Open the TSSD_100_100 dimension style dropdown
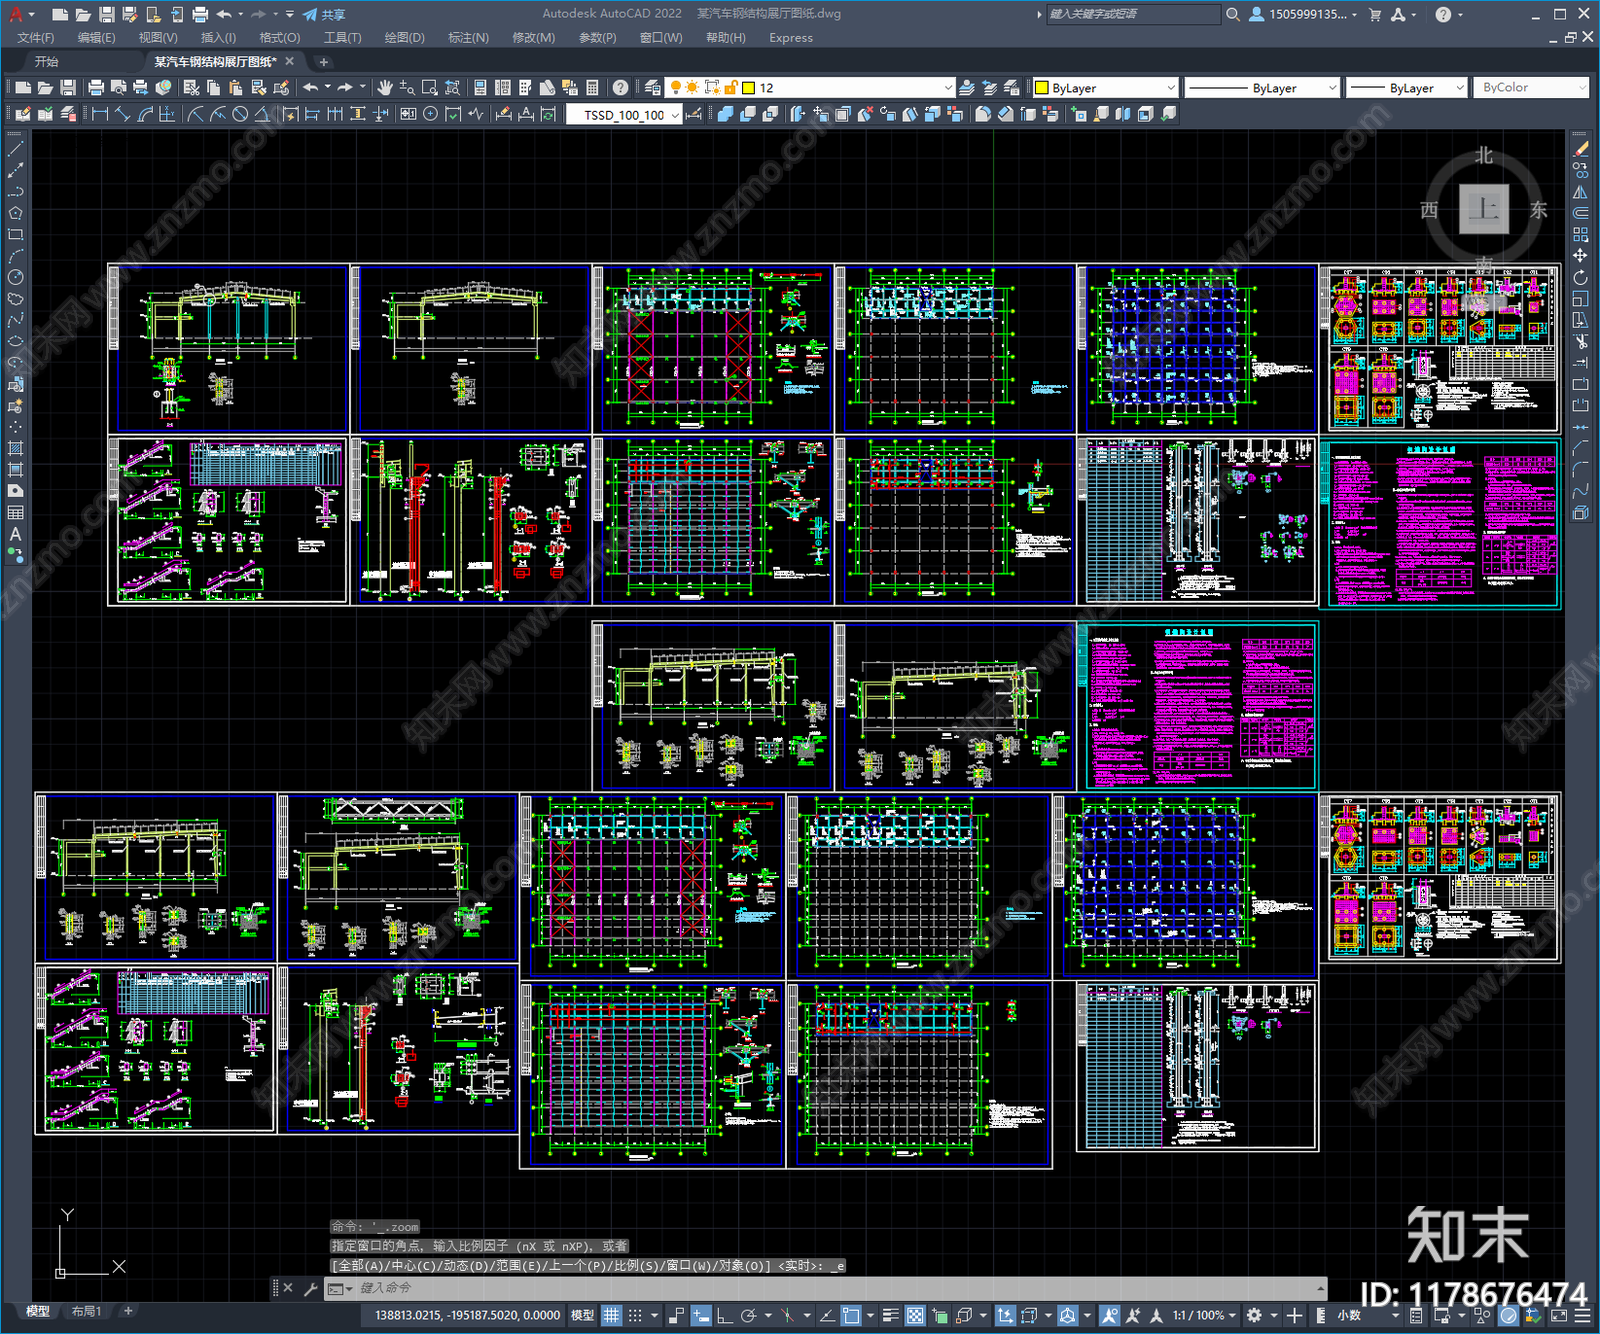Viewport: 1600px width, 1334px height. [625, 115]
